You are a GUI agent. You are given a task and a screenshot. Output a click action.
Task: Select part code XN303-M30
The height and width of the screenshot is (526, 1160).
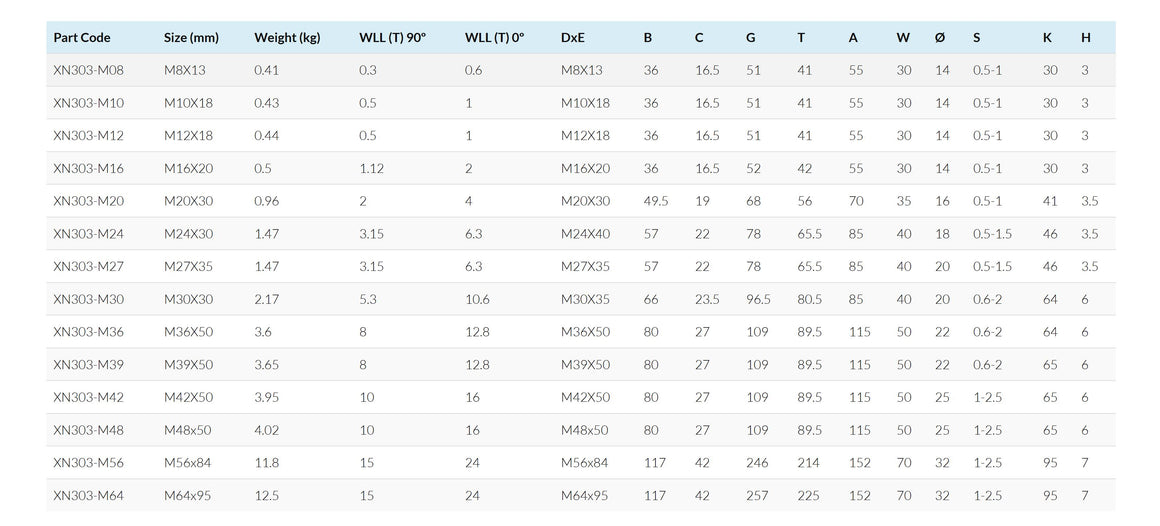[x=88, y=299]
